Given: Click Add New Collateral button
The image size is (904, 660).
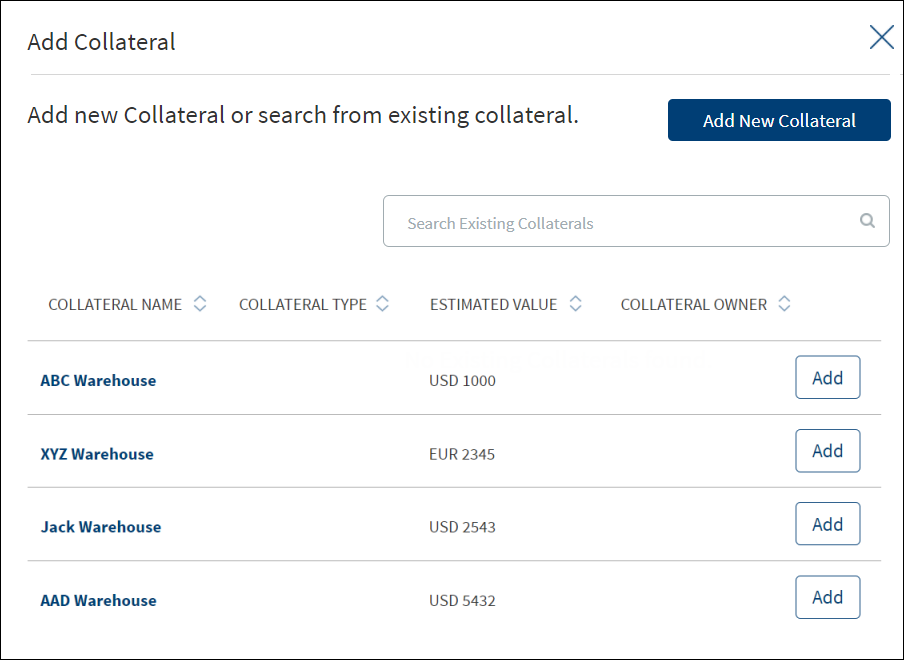Looking at the screenshot, I should pyautogui.click(x=779, y=120).
